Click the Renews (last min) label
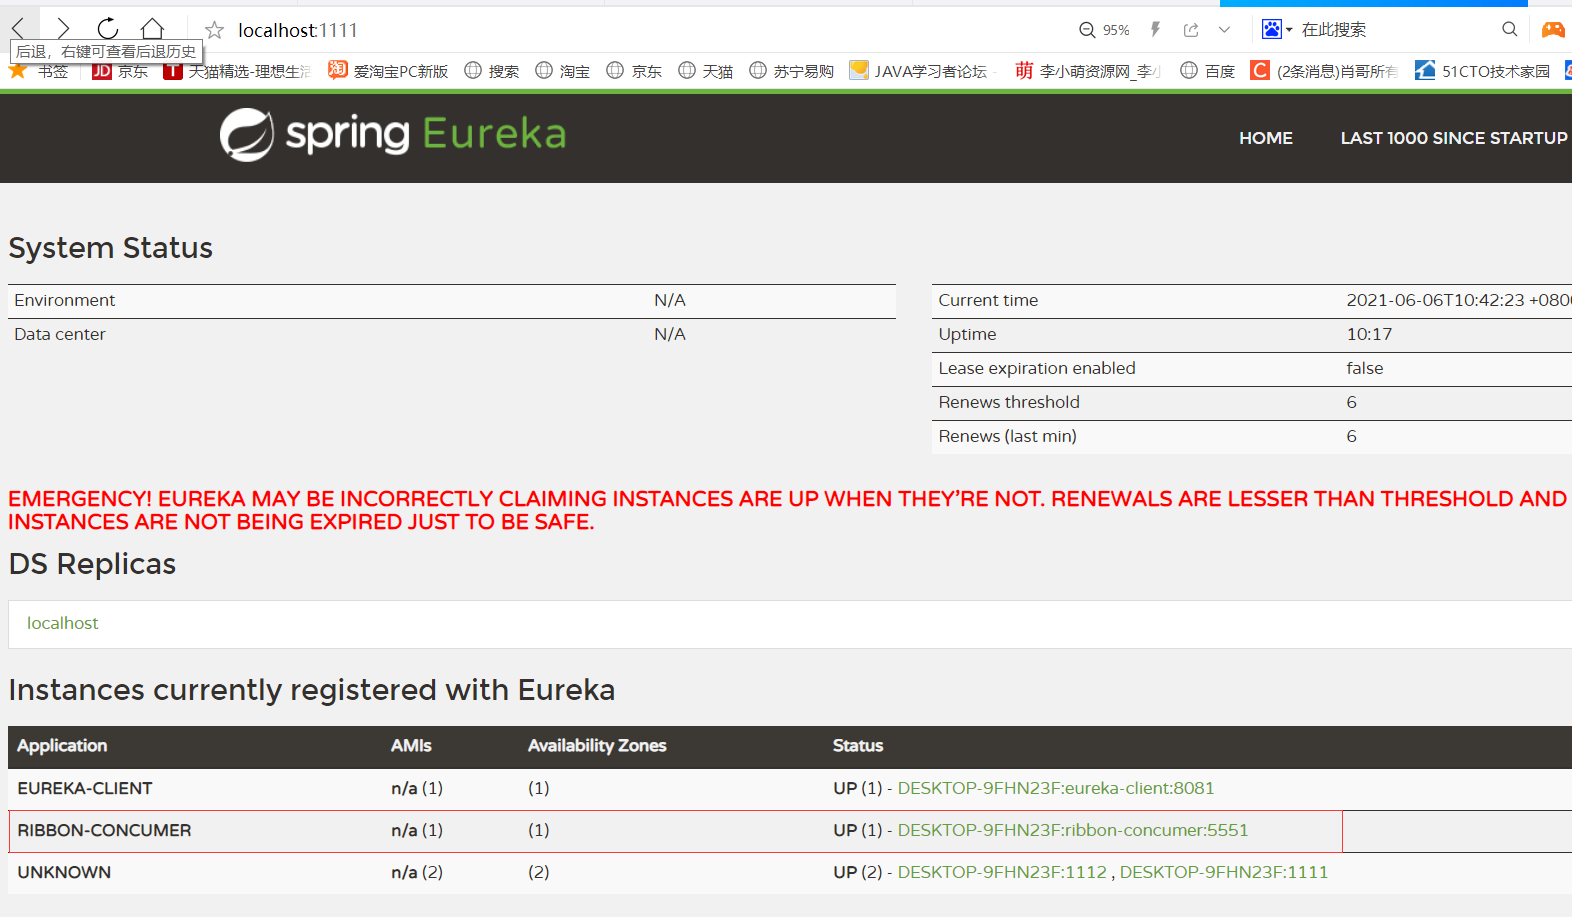The height and width of the screenshot is (917, 1572). [x=1008, y=436]
